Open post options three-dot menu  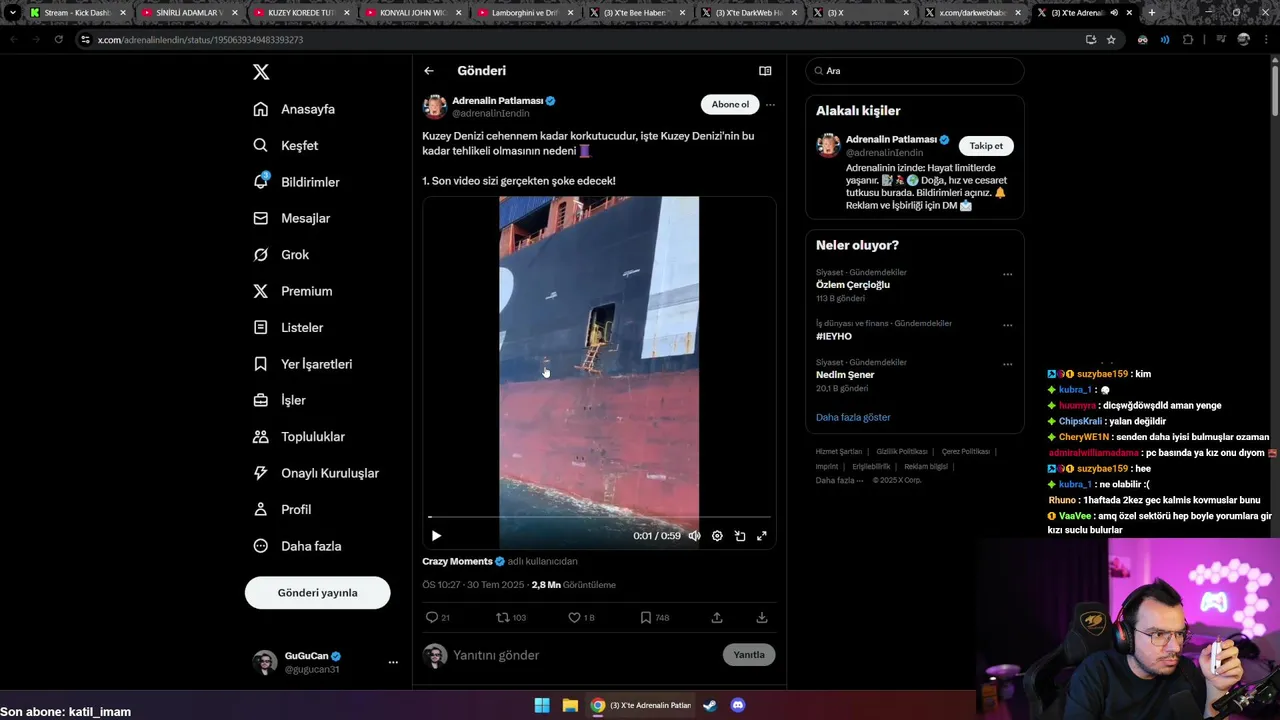(770, 105)
